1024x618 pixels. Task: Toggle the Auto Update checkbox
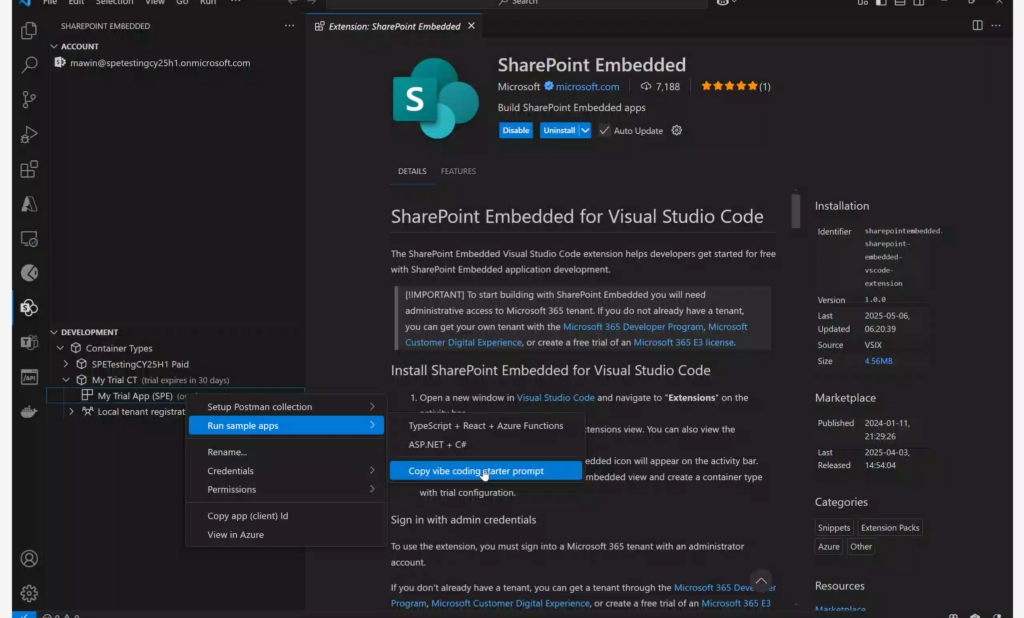(604, 130)
